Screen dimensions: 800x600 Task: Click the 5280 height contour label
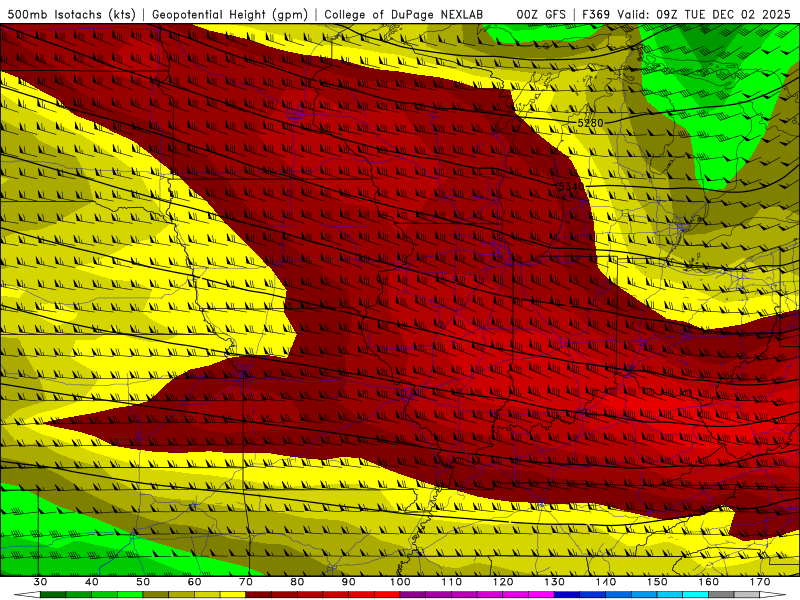[x=590, y=123]
